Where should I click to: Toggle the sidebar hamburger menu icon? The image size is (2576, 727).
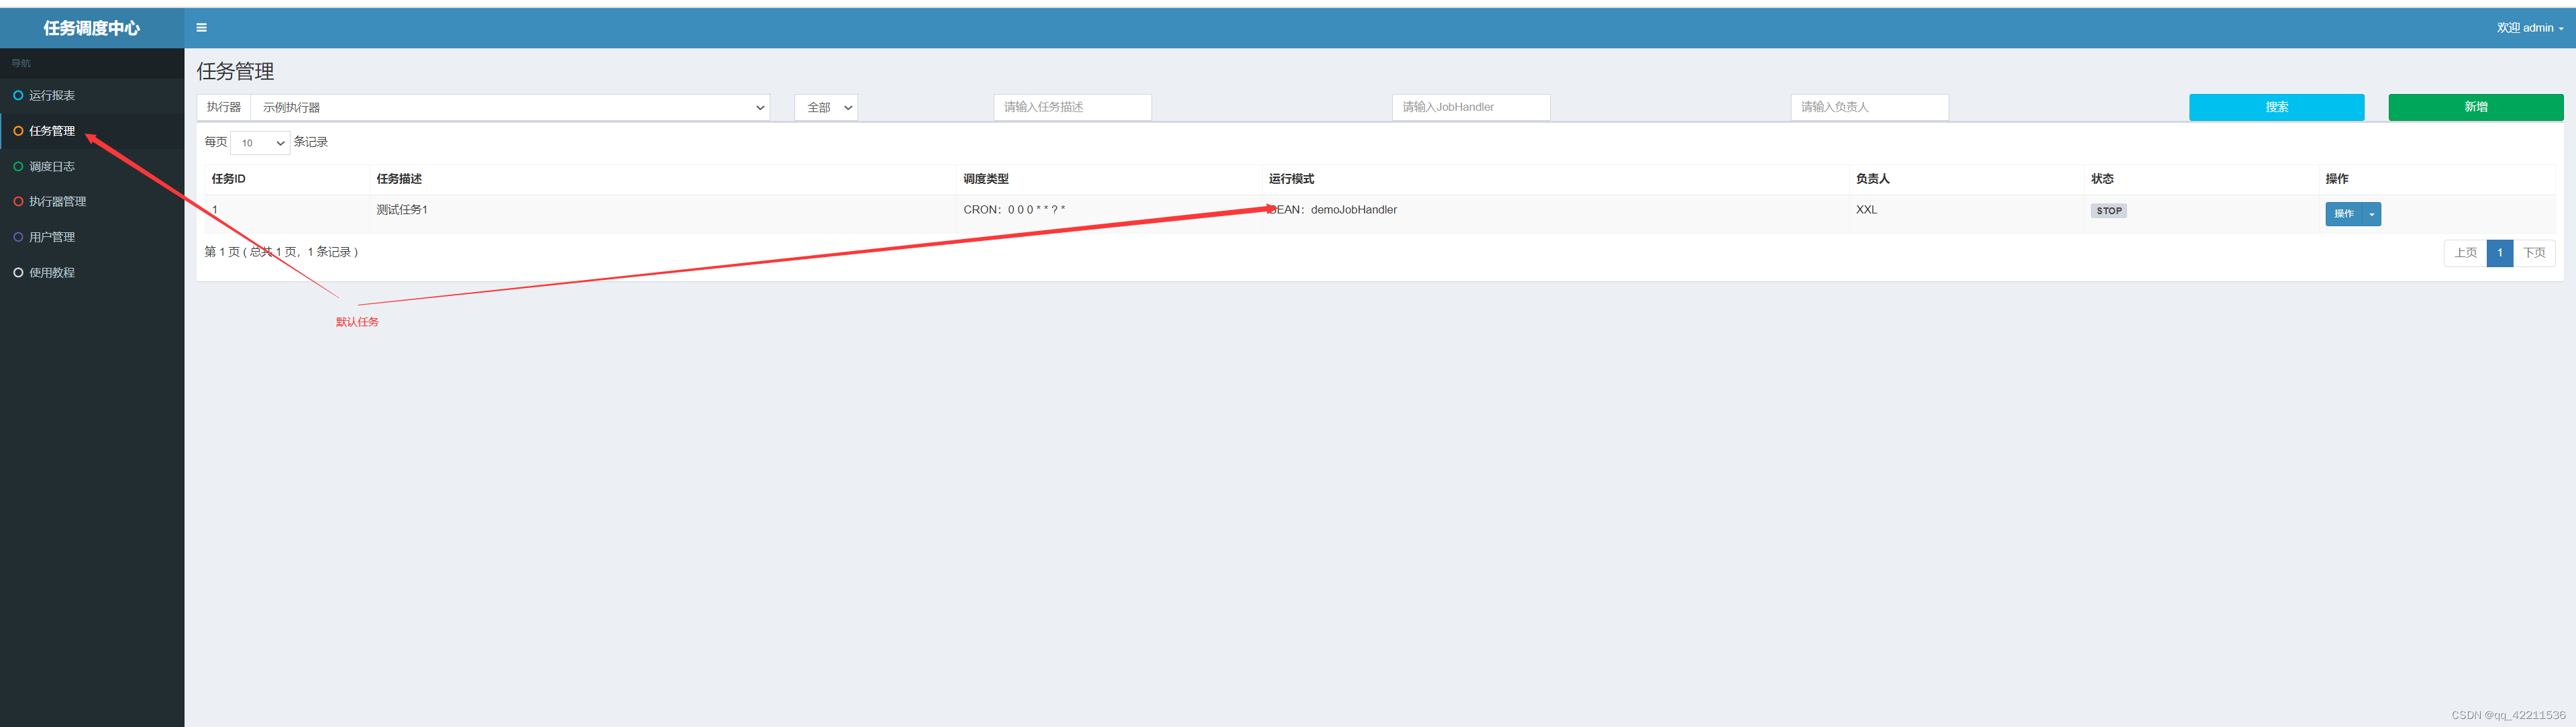(x=201, y=28)
